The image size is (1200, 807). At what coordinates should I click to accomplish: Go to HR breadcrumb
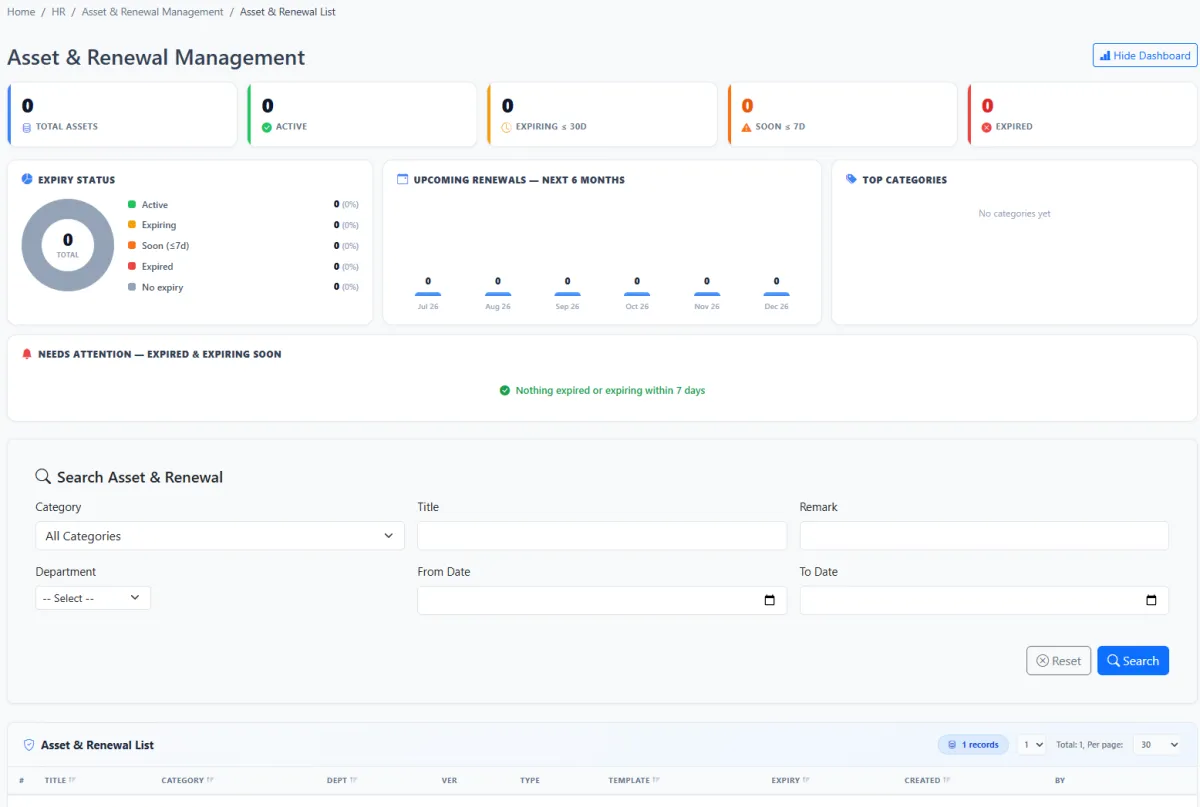59,12
